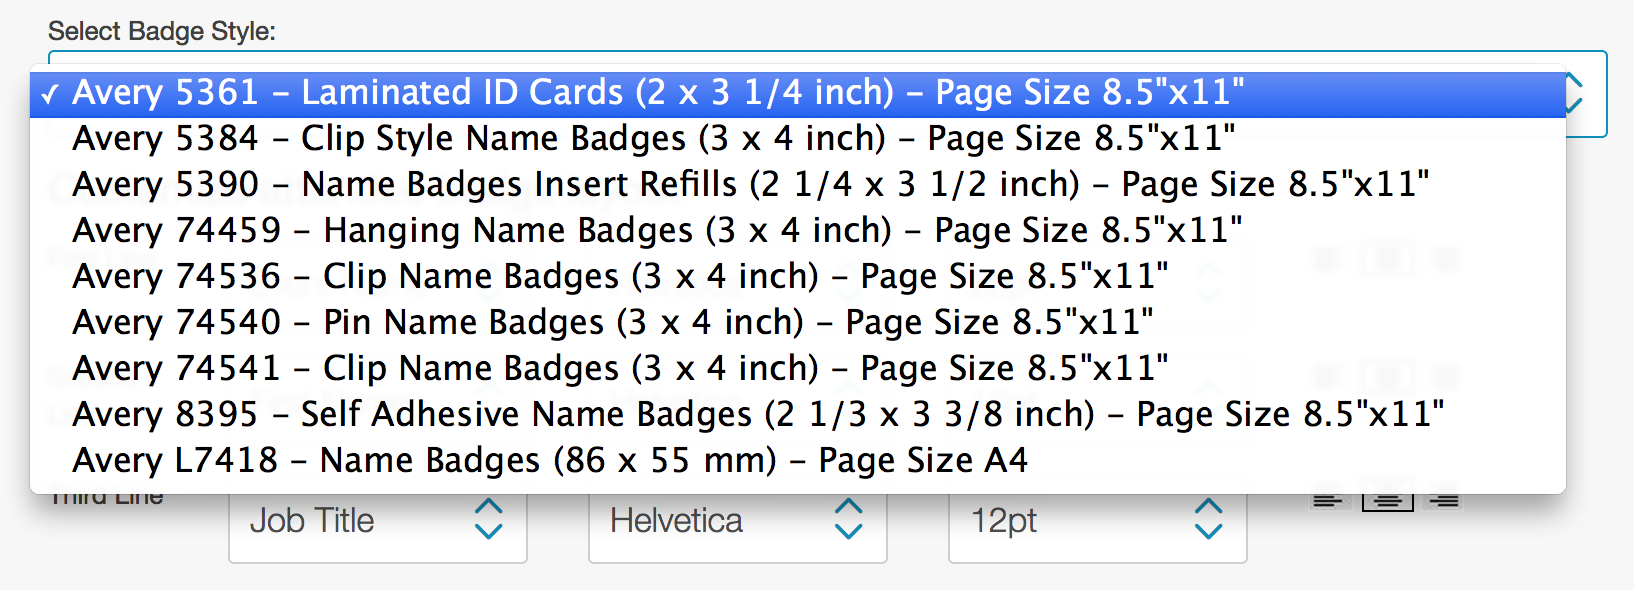Viewport: 1634px width, 590px height.
Task: Select Avery 74459 Hanging Name Badges
Action: (x=798, y=231)
